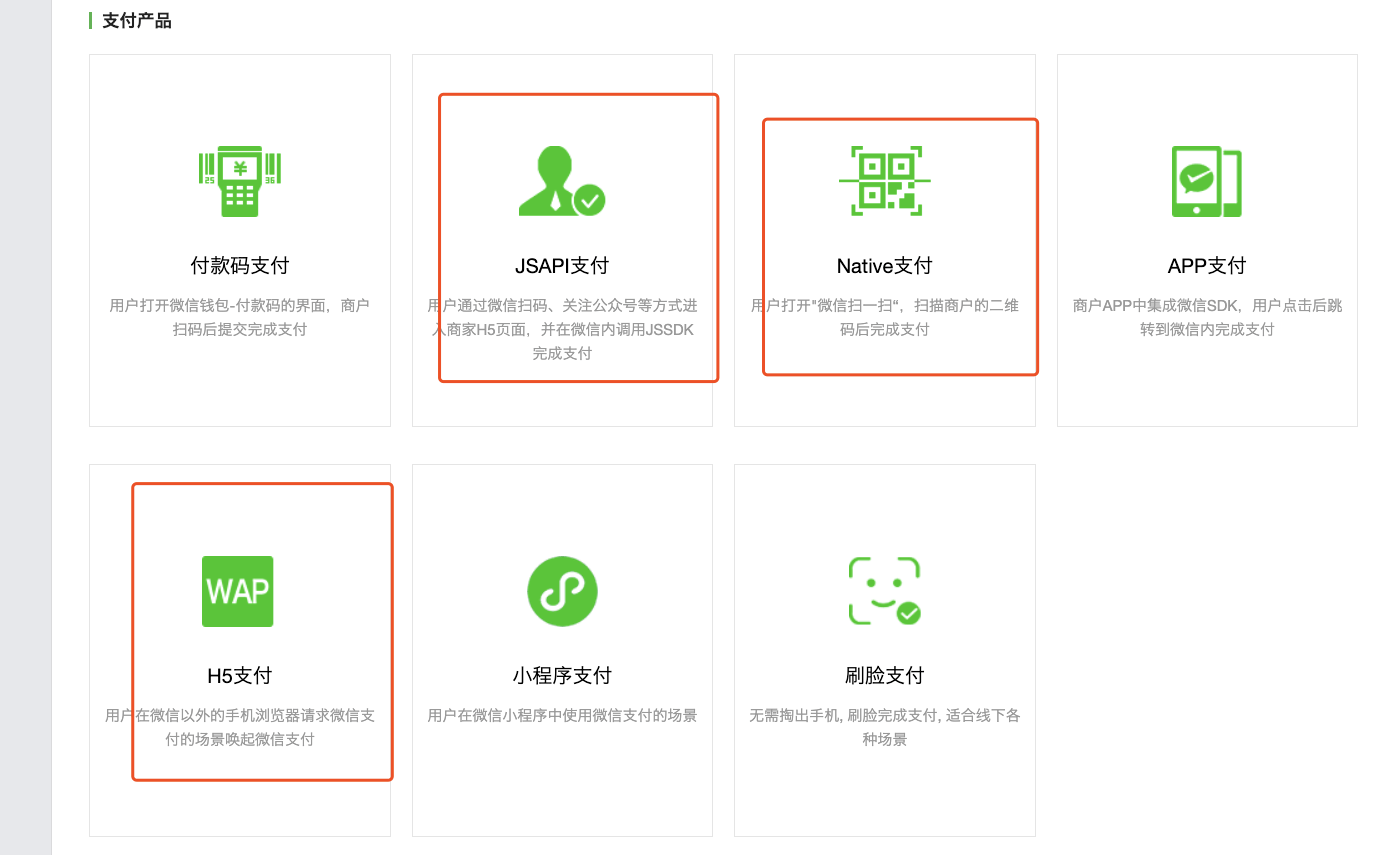
Task: Click the 支付产品 section heading
Action: (x=137, y=21)
